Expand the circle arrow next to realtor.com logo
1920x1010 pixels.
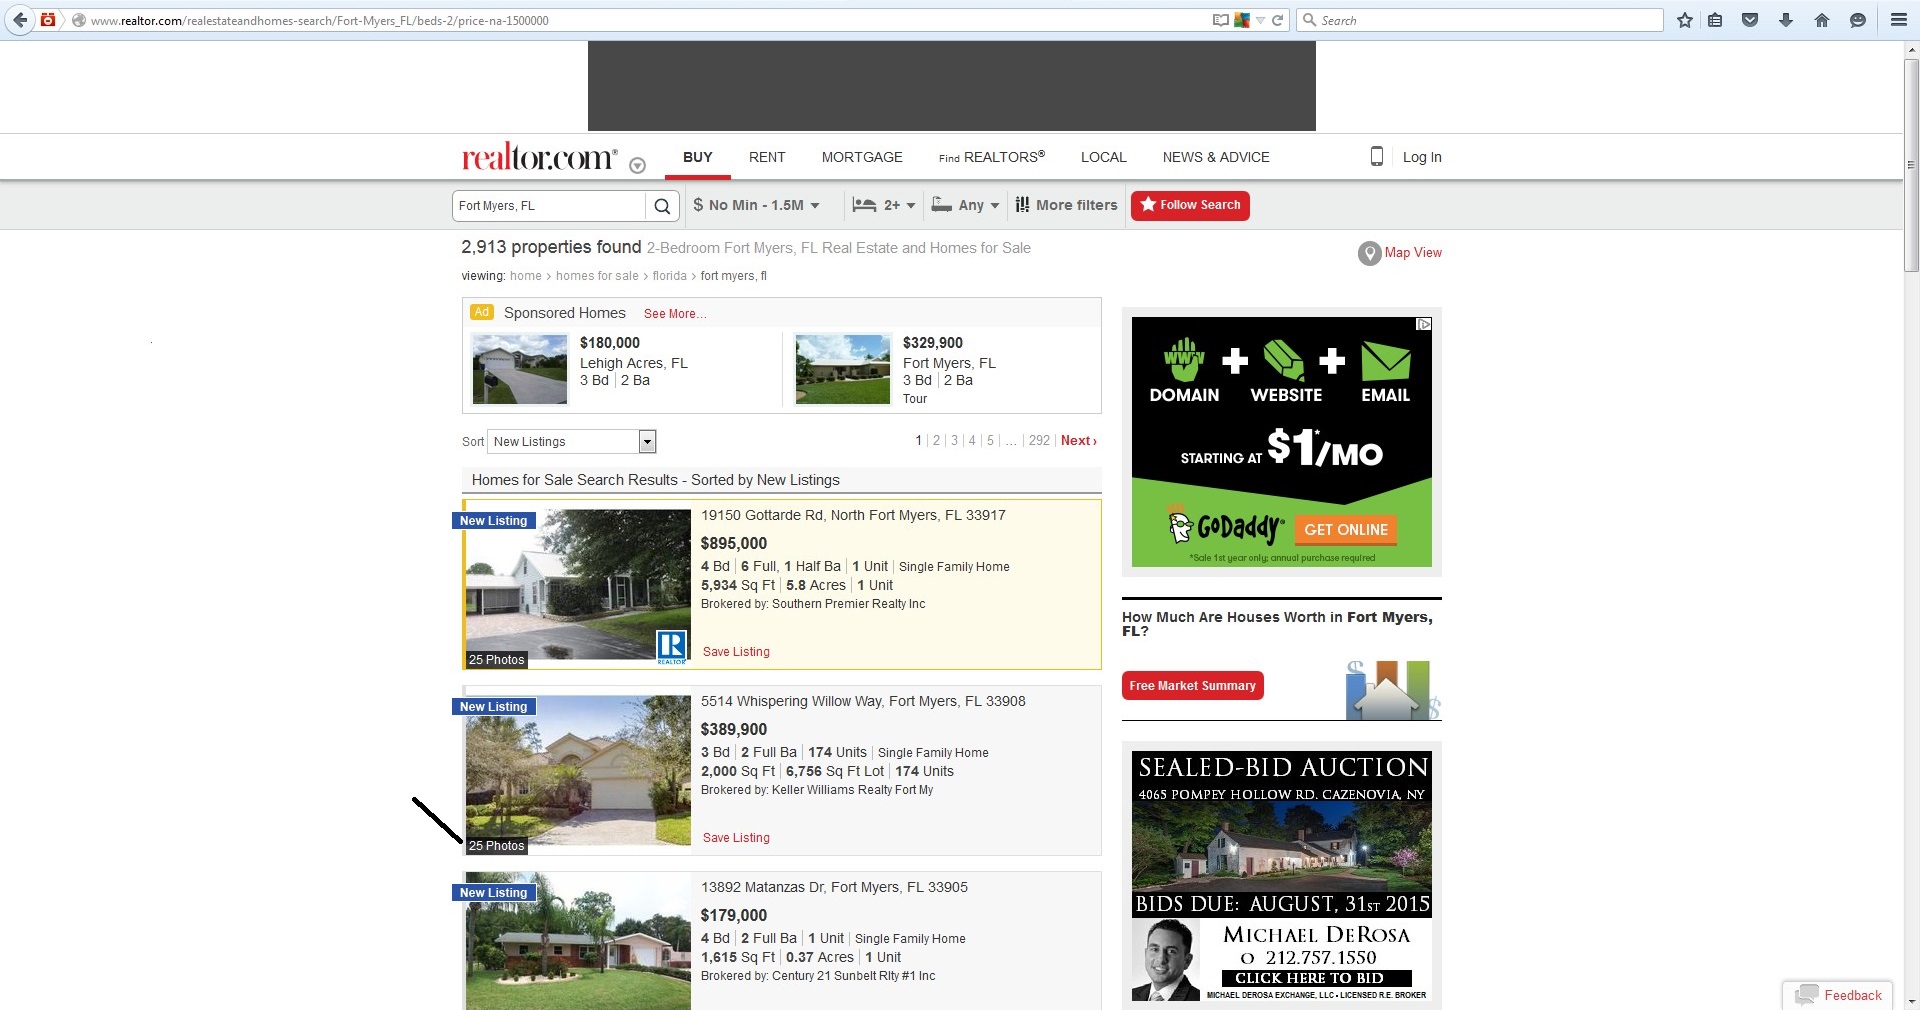tap(637, 166)
